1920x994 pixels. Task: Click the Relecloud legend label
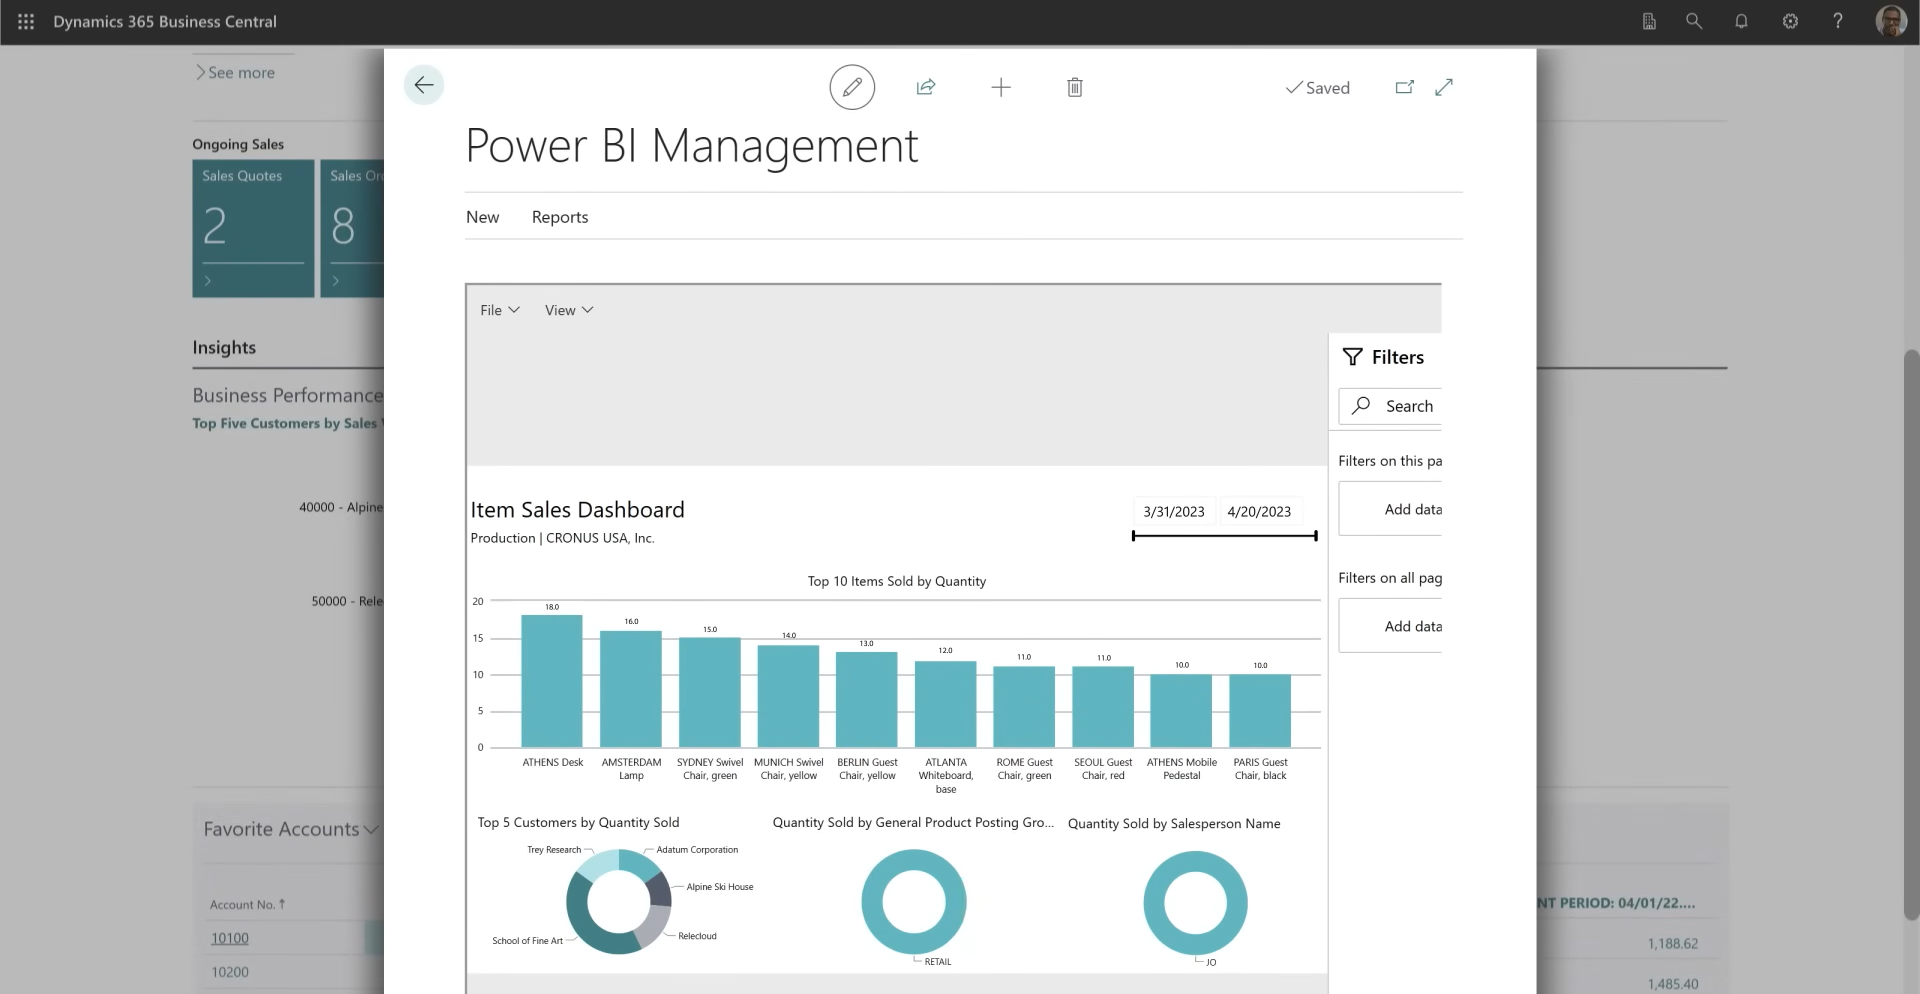click(x=697, y=936)
